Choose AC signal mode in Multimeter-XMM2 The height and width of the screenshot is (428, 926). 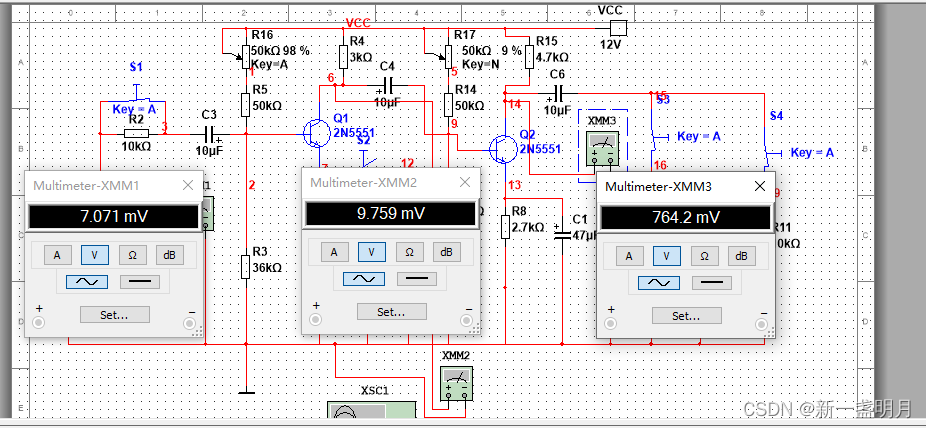click(x=364, y=279)
